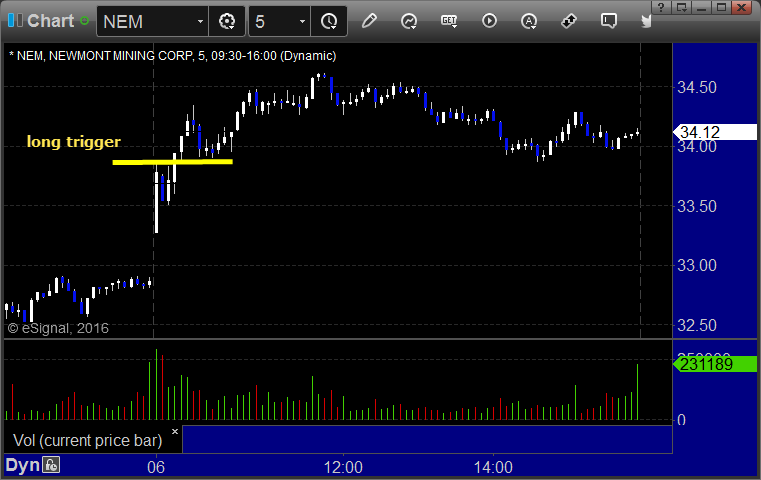Click the 33.50 price axis label

tap(696, 206)
